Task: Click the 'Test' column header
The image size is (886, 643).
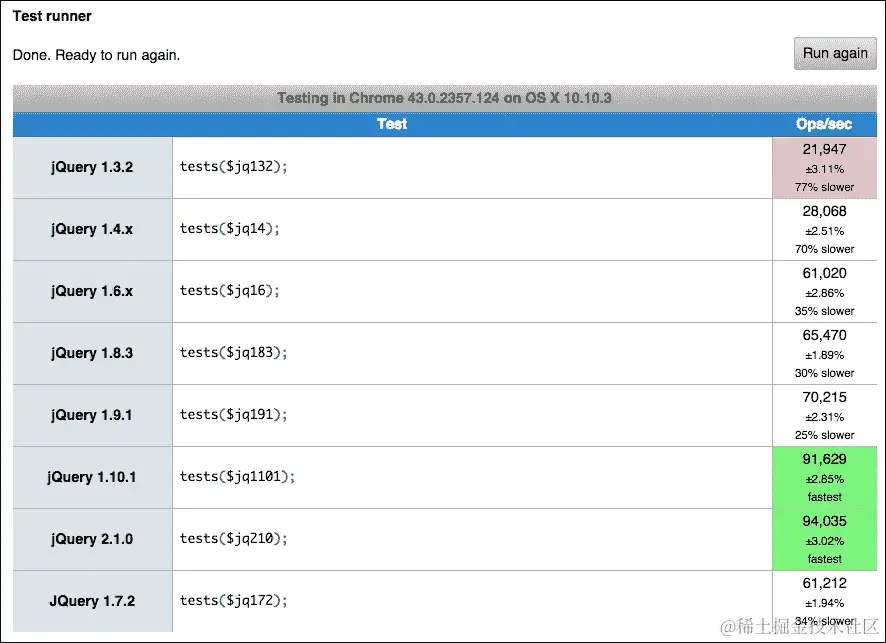Action: [392, 124]
